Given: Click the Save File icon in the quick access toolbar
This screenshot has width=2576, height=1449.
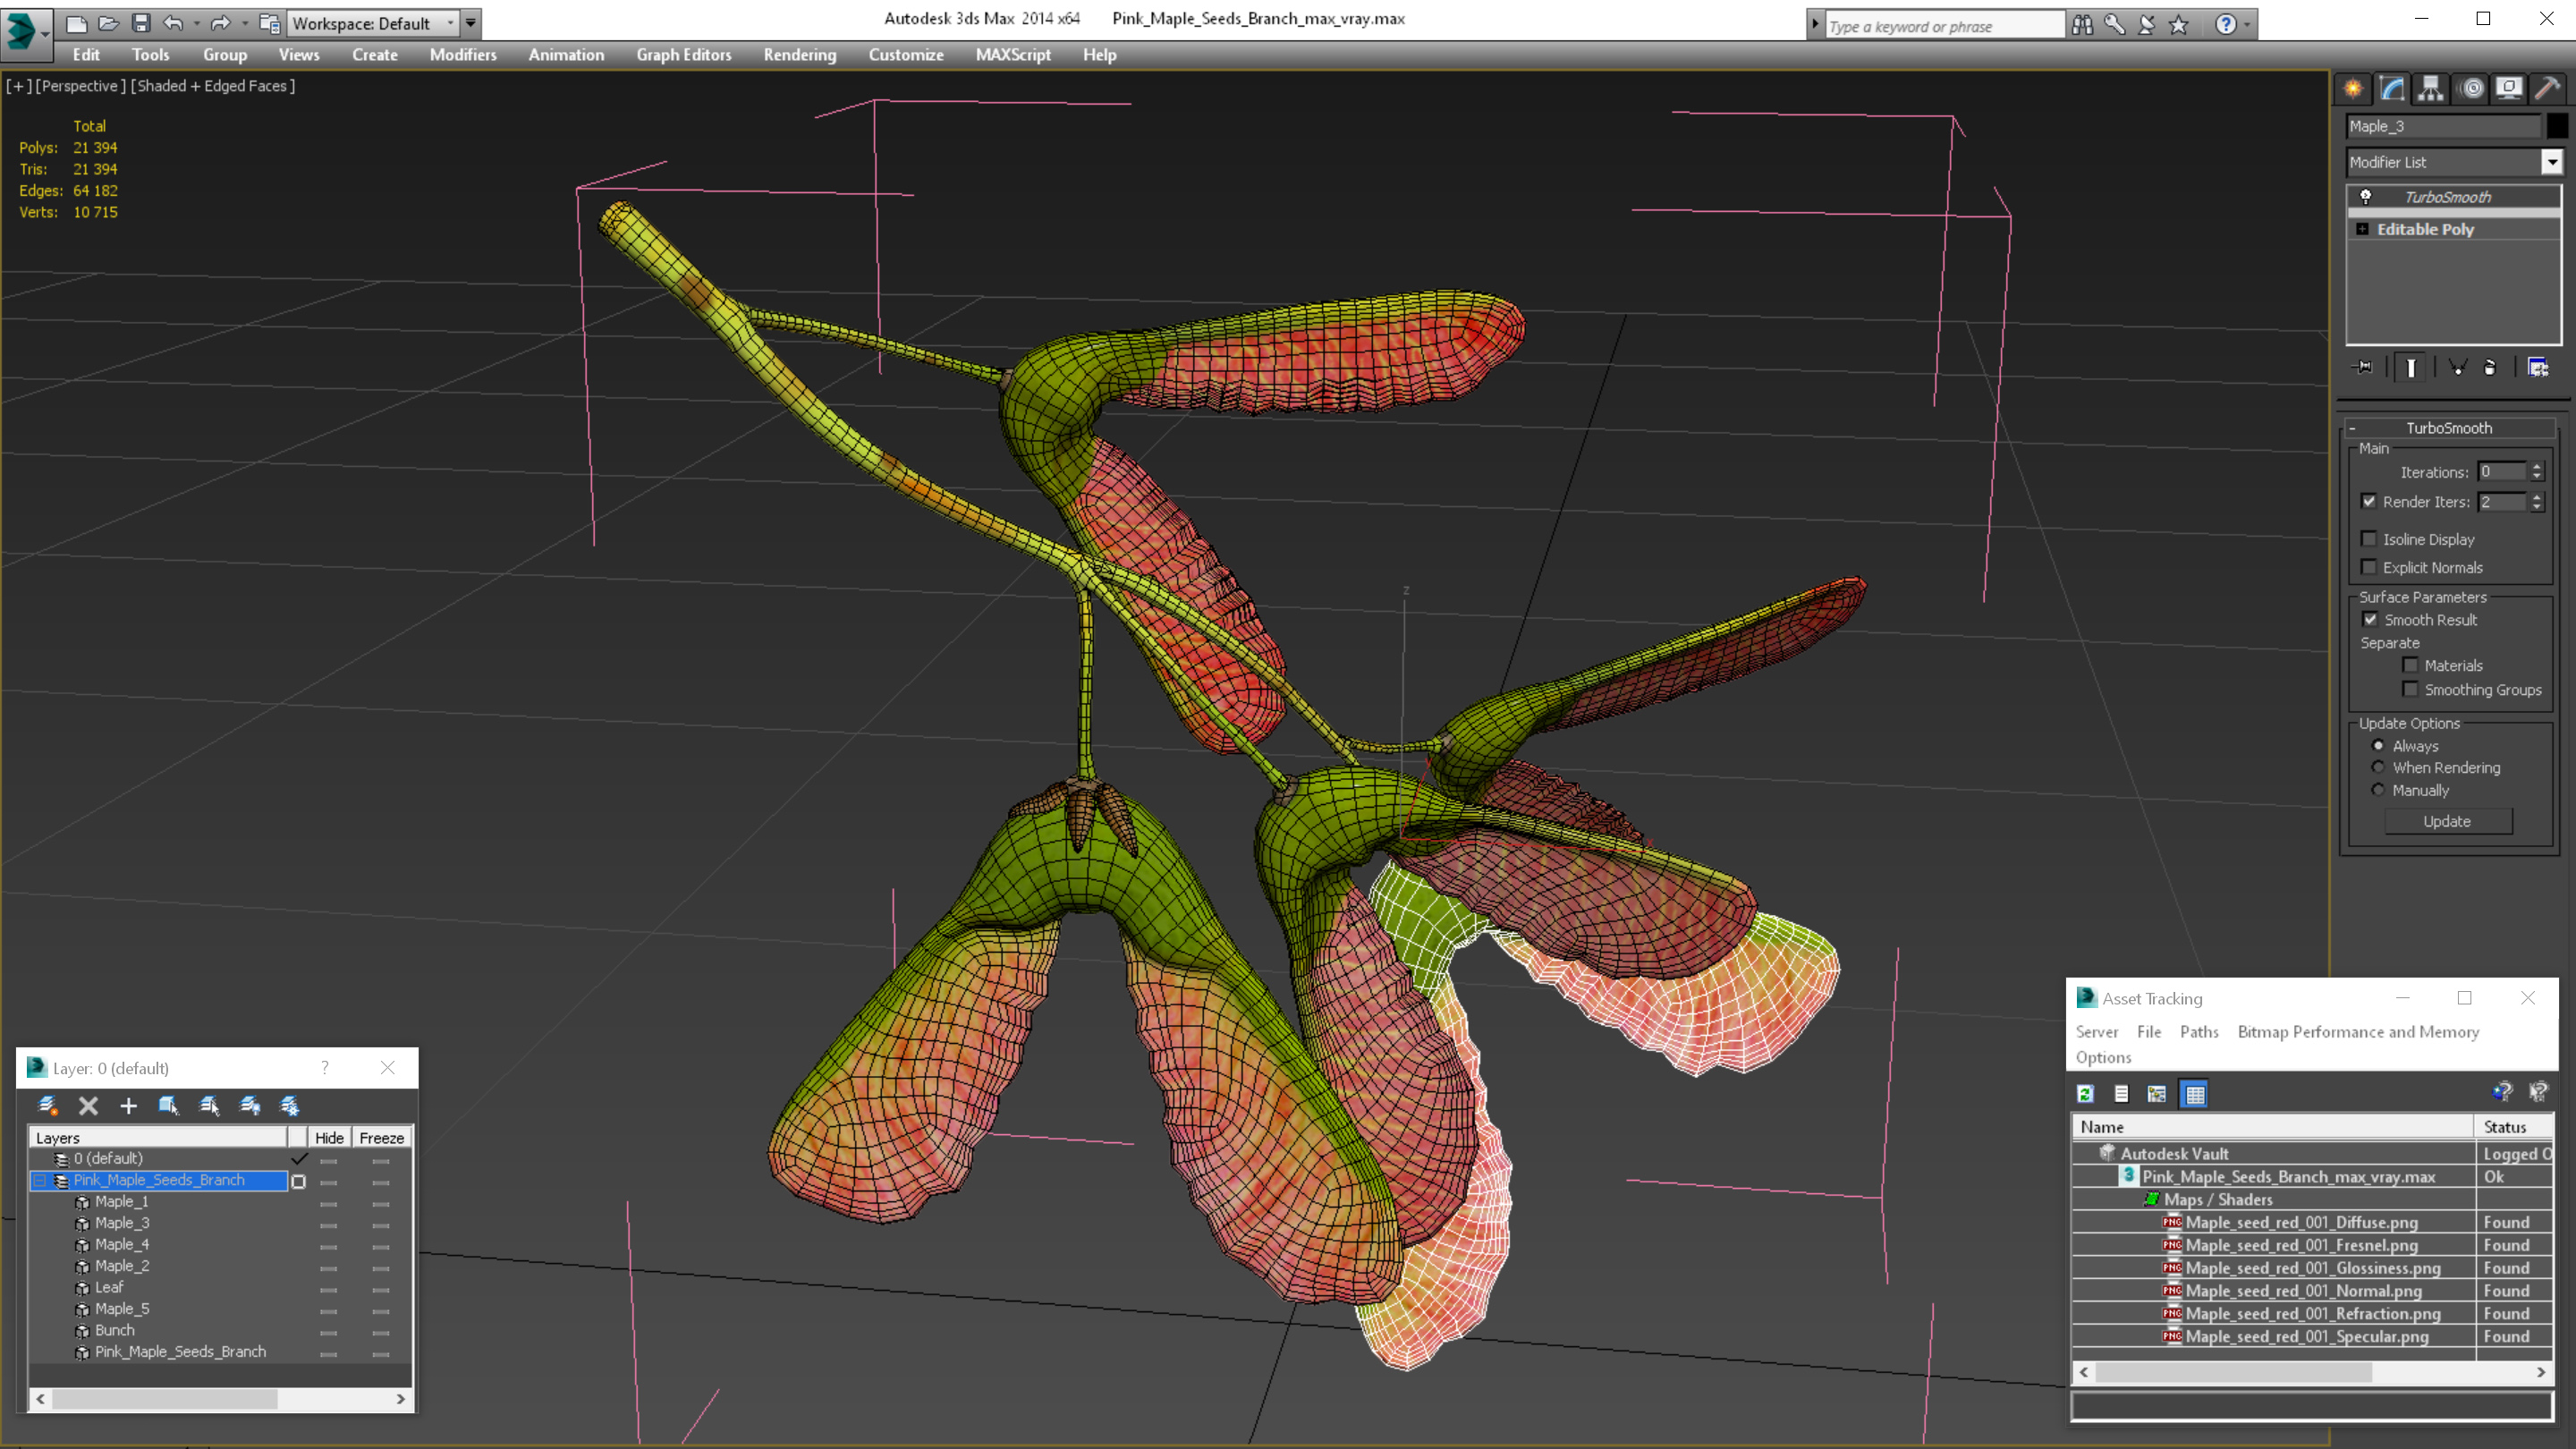Looking at the screenshot, I should point(141,23).
